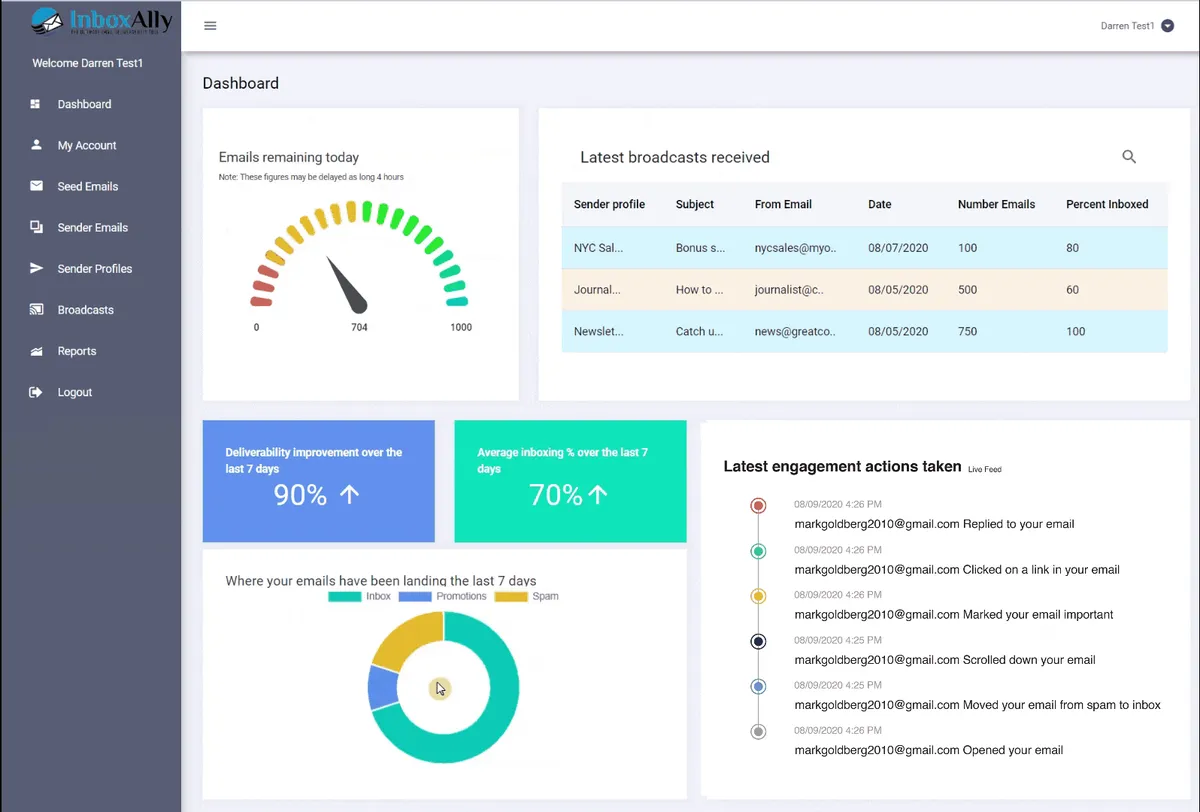Screen dimensions: 1200x812
Task: Toggle Promotions legend in donut chart
Action: [x=443, y=596]
